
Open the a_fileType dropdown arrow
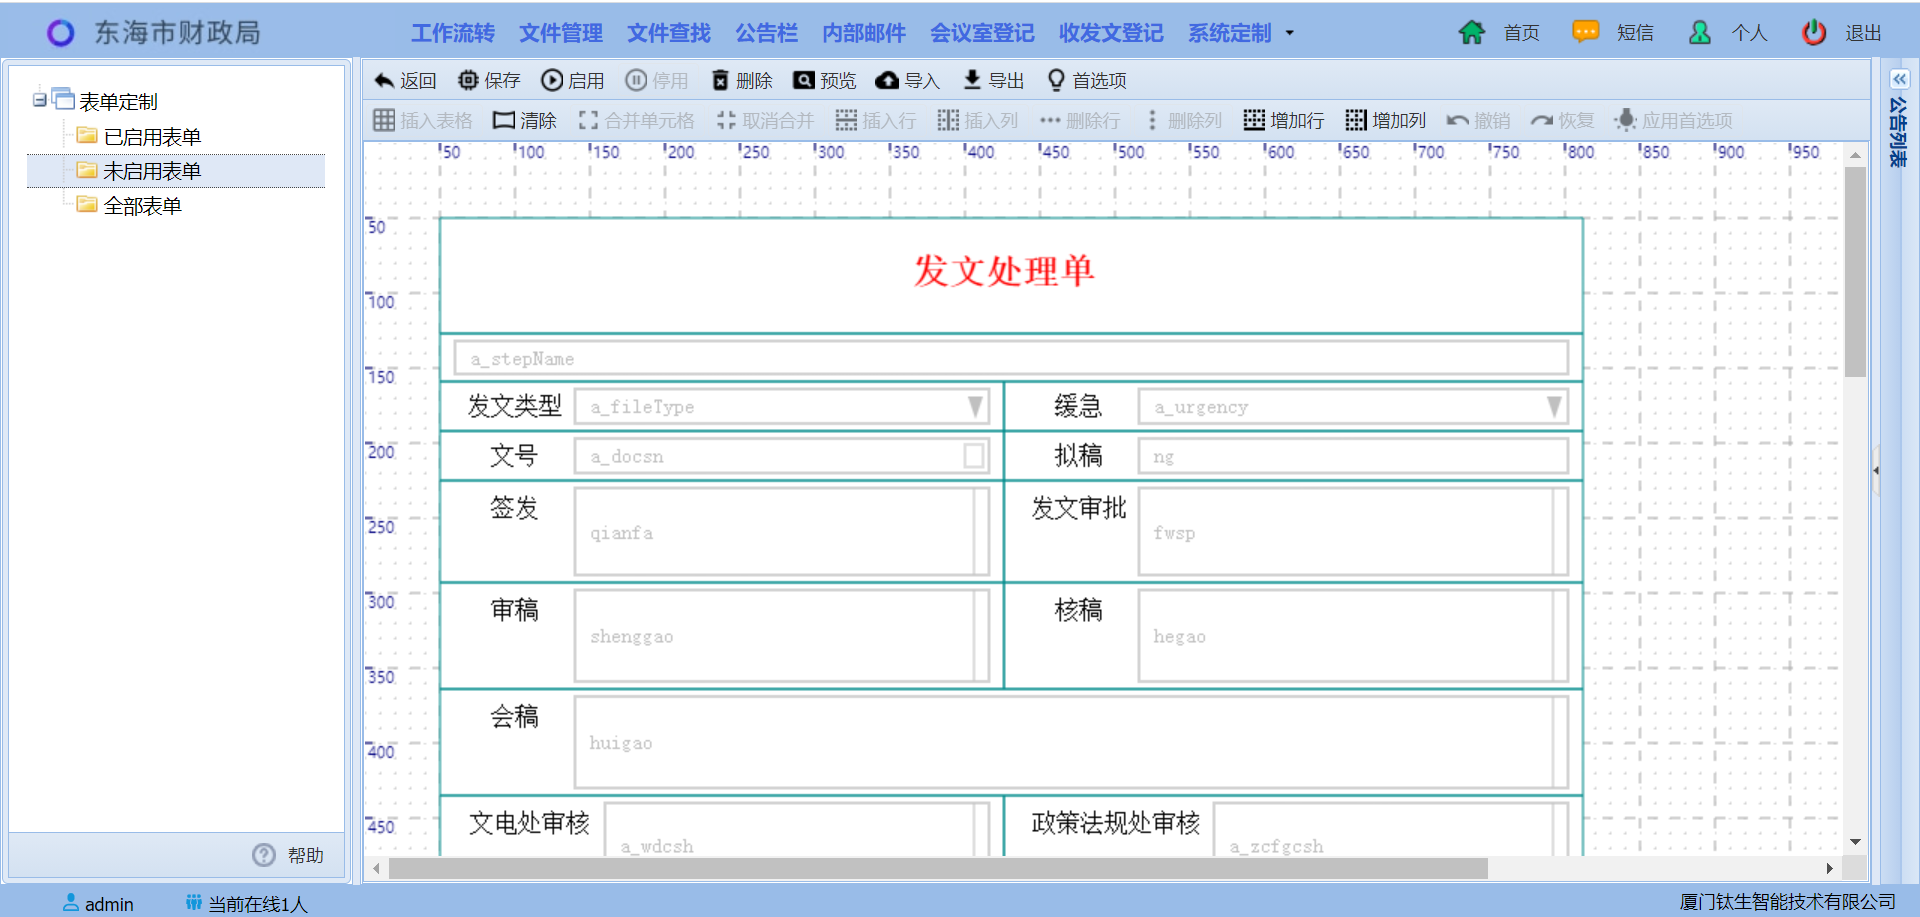tap(975, 406)
